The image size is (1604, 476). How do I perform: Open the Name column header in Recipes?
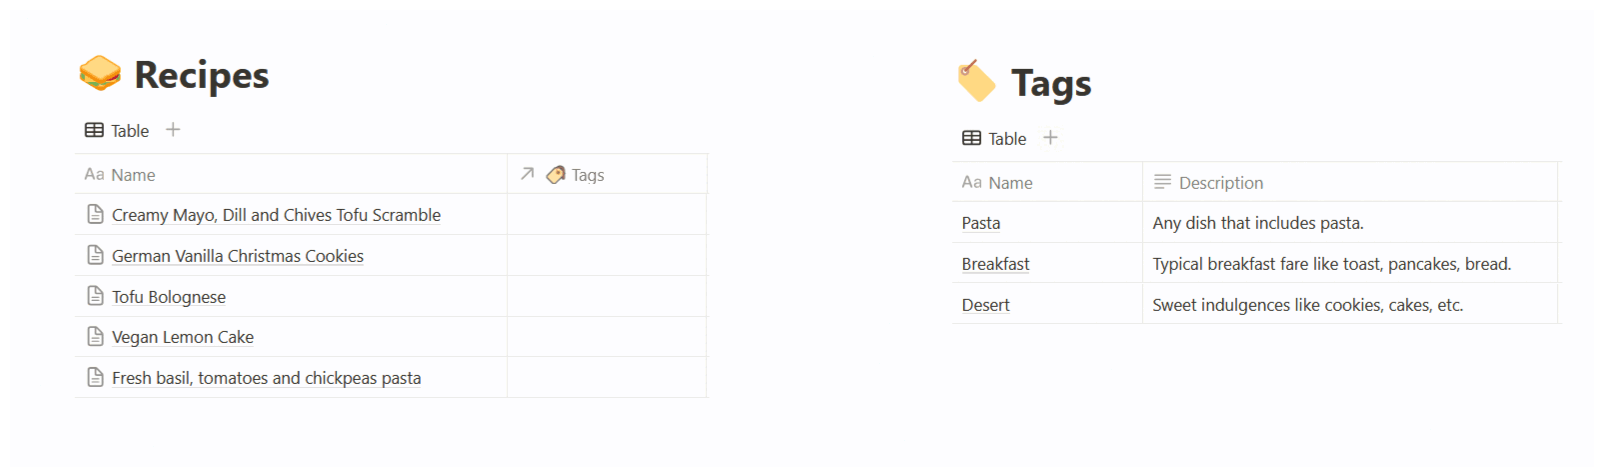coord(133,175)
